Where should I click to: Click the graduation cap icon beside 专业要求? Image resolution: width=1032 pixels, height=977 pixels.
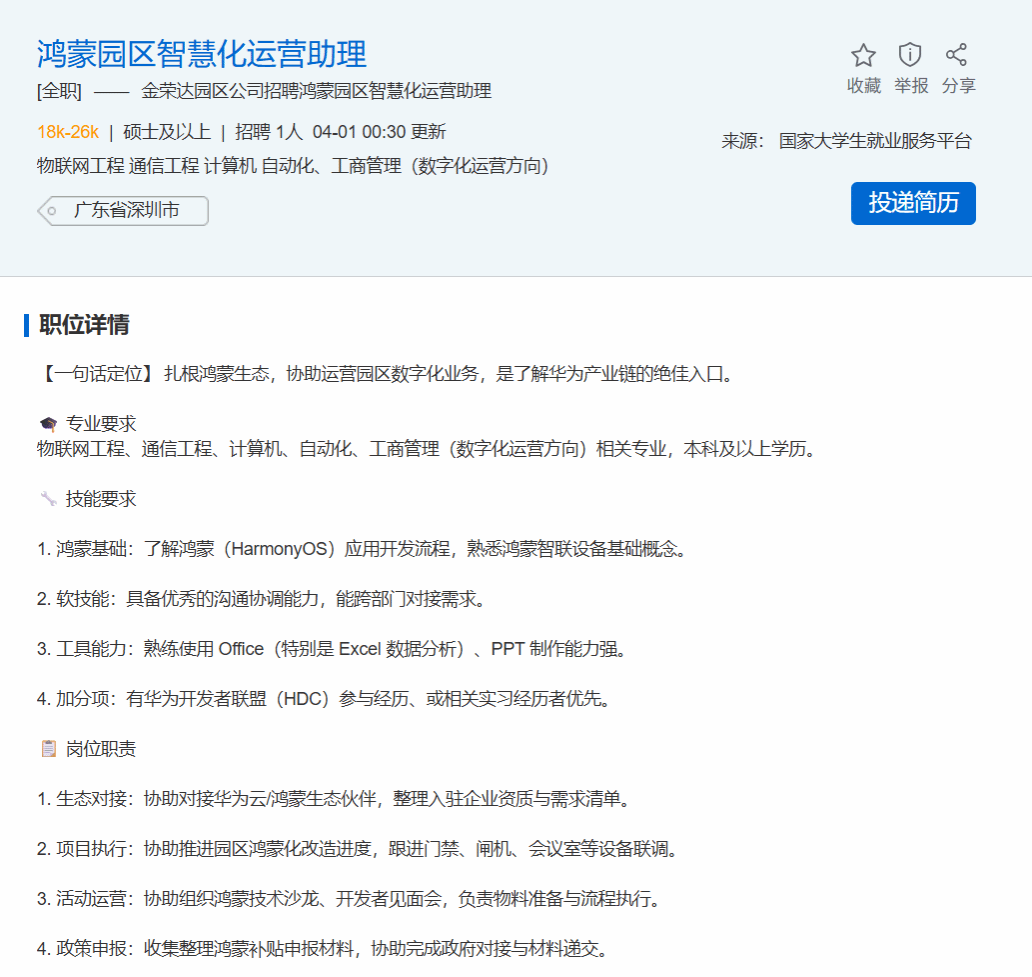pos(48,424)
